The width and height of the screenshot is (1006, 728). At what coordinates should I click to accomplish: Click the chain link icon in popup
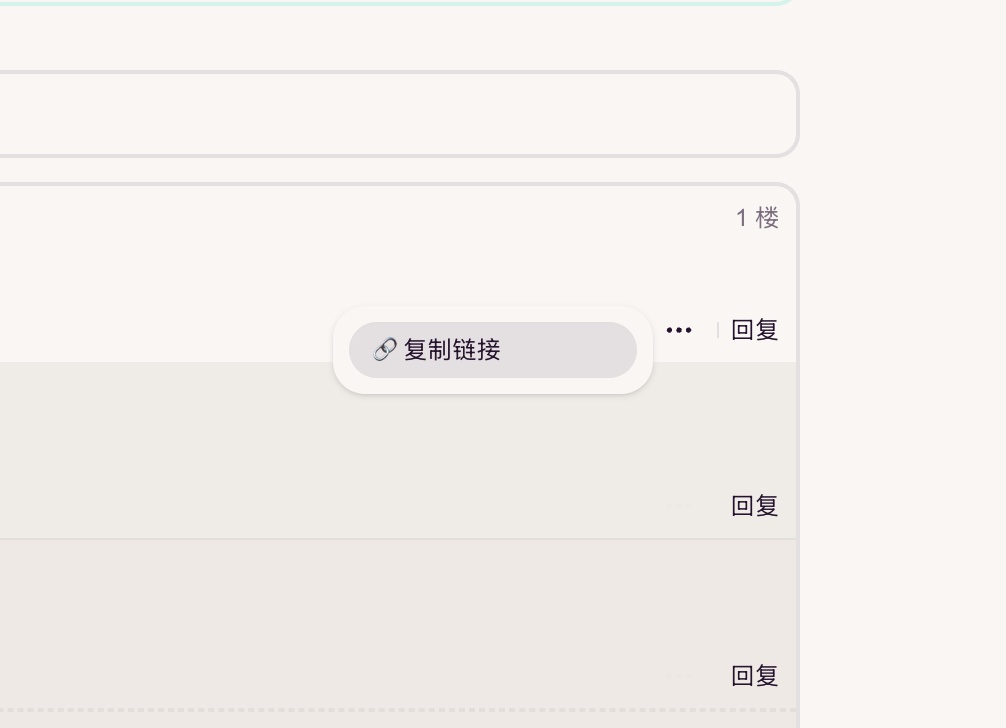coord(385,350)
